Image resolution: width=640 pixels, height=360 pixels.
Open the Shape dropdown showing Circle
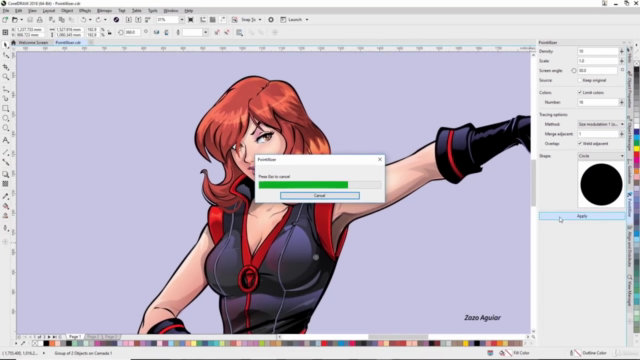[601, 156]
